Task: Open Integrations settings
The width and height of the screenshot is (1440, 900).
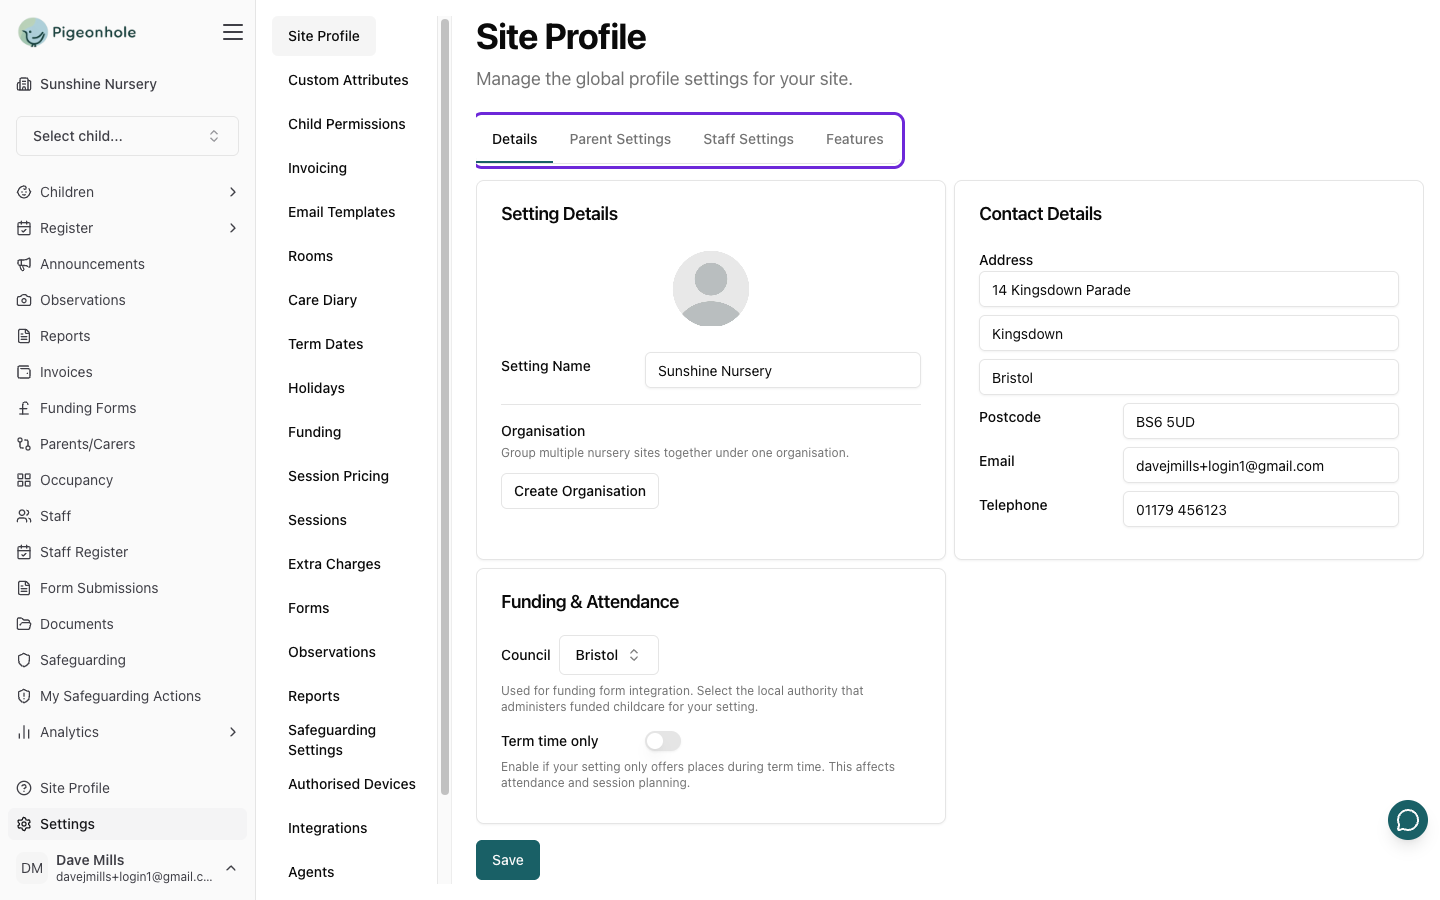Action: tap(327, 828)
